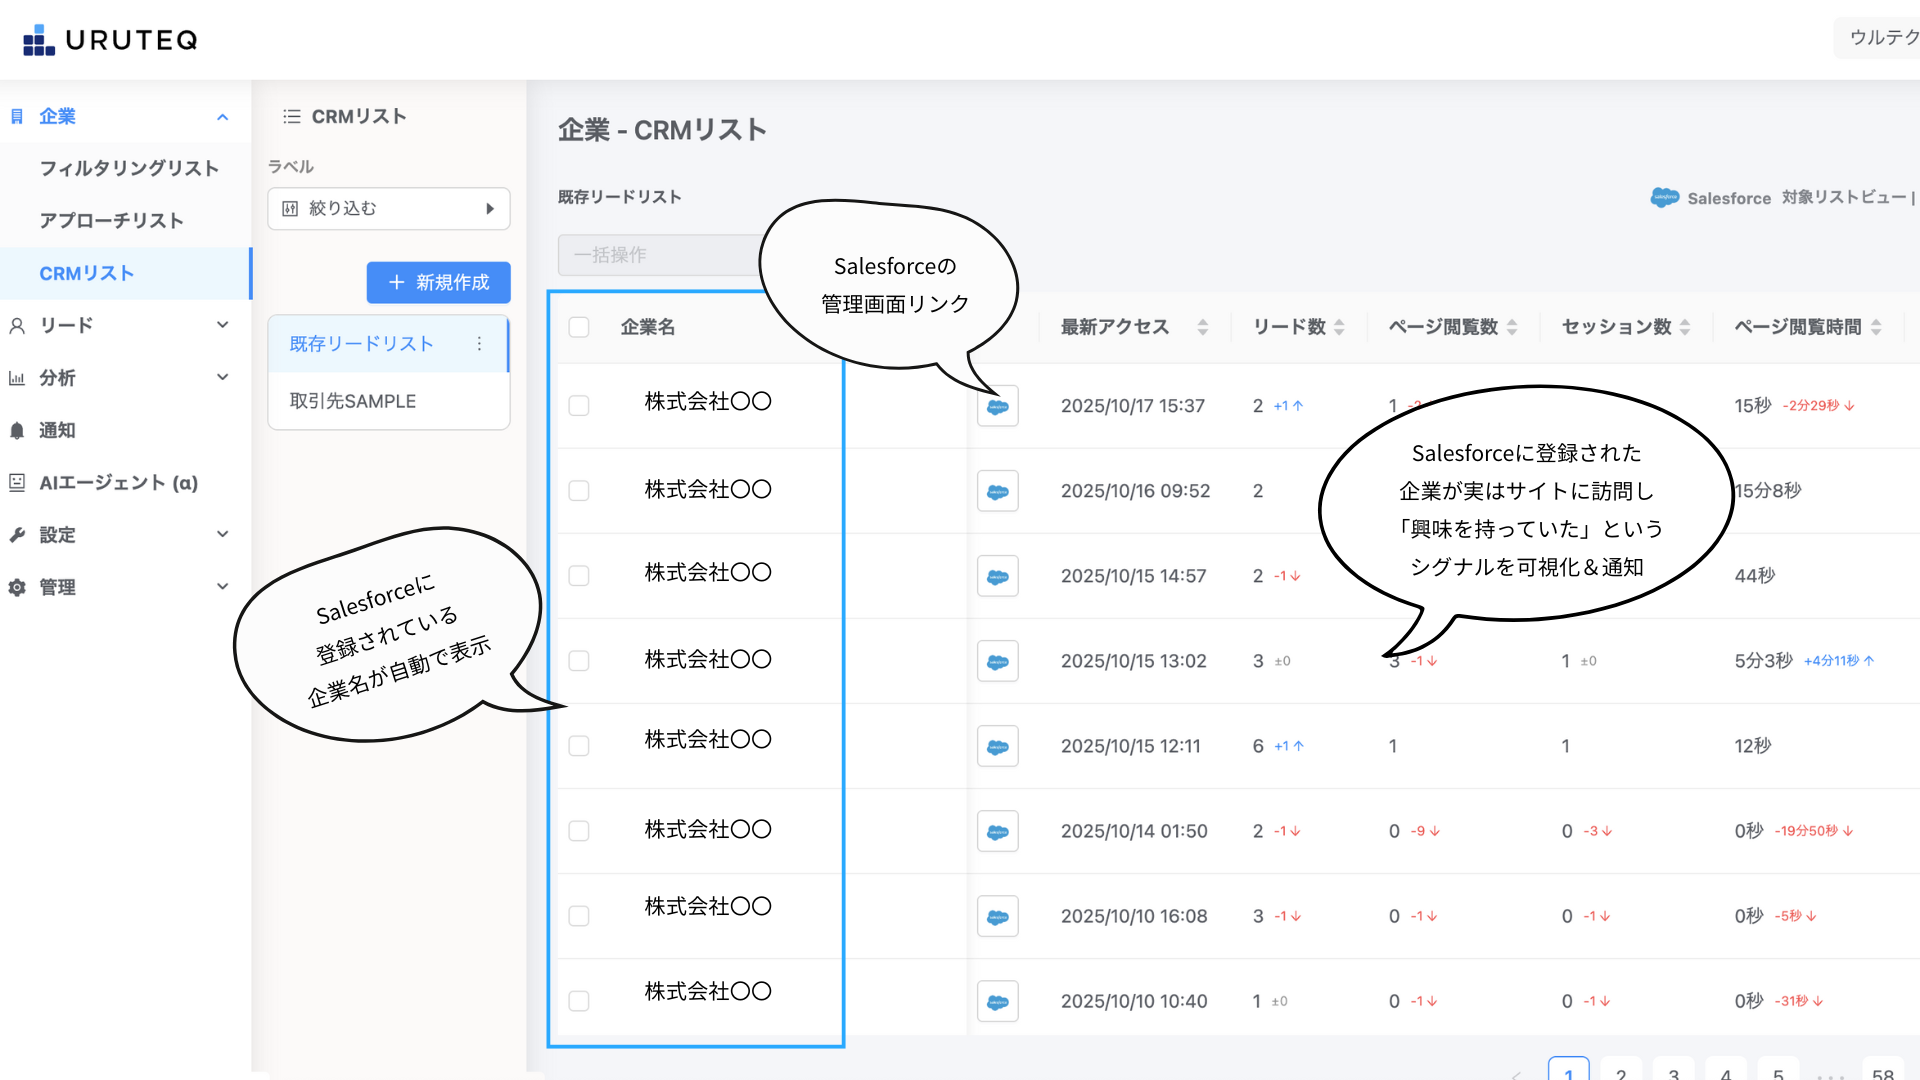1920x1080 pixels.
Task: Sort by 最新アクセス column arrows
Action: click(x=1203, y=327)
